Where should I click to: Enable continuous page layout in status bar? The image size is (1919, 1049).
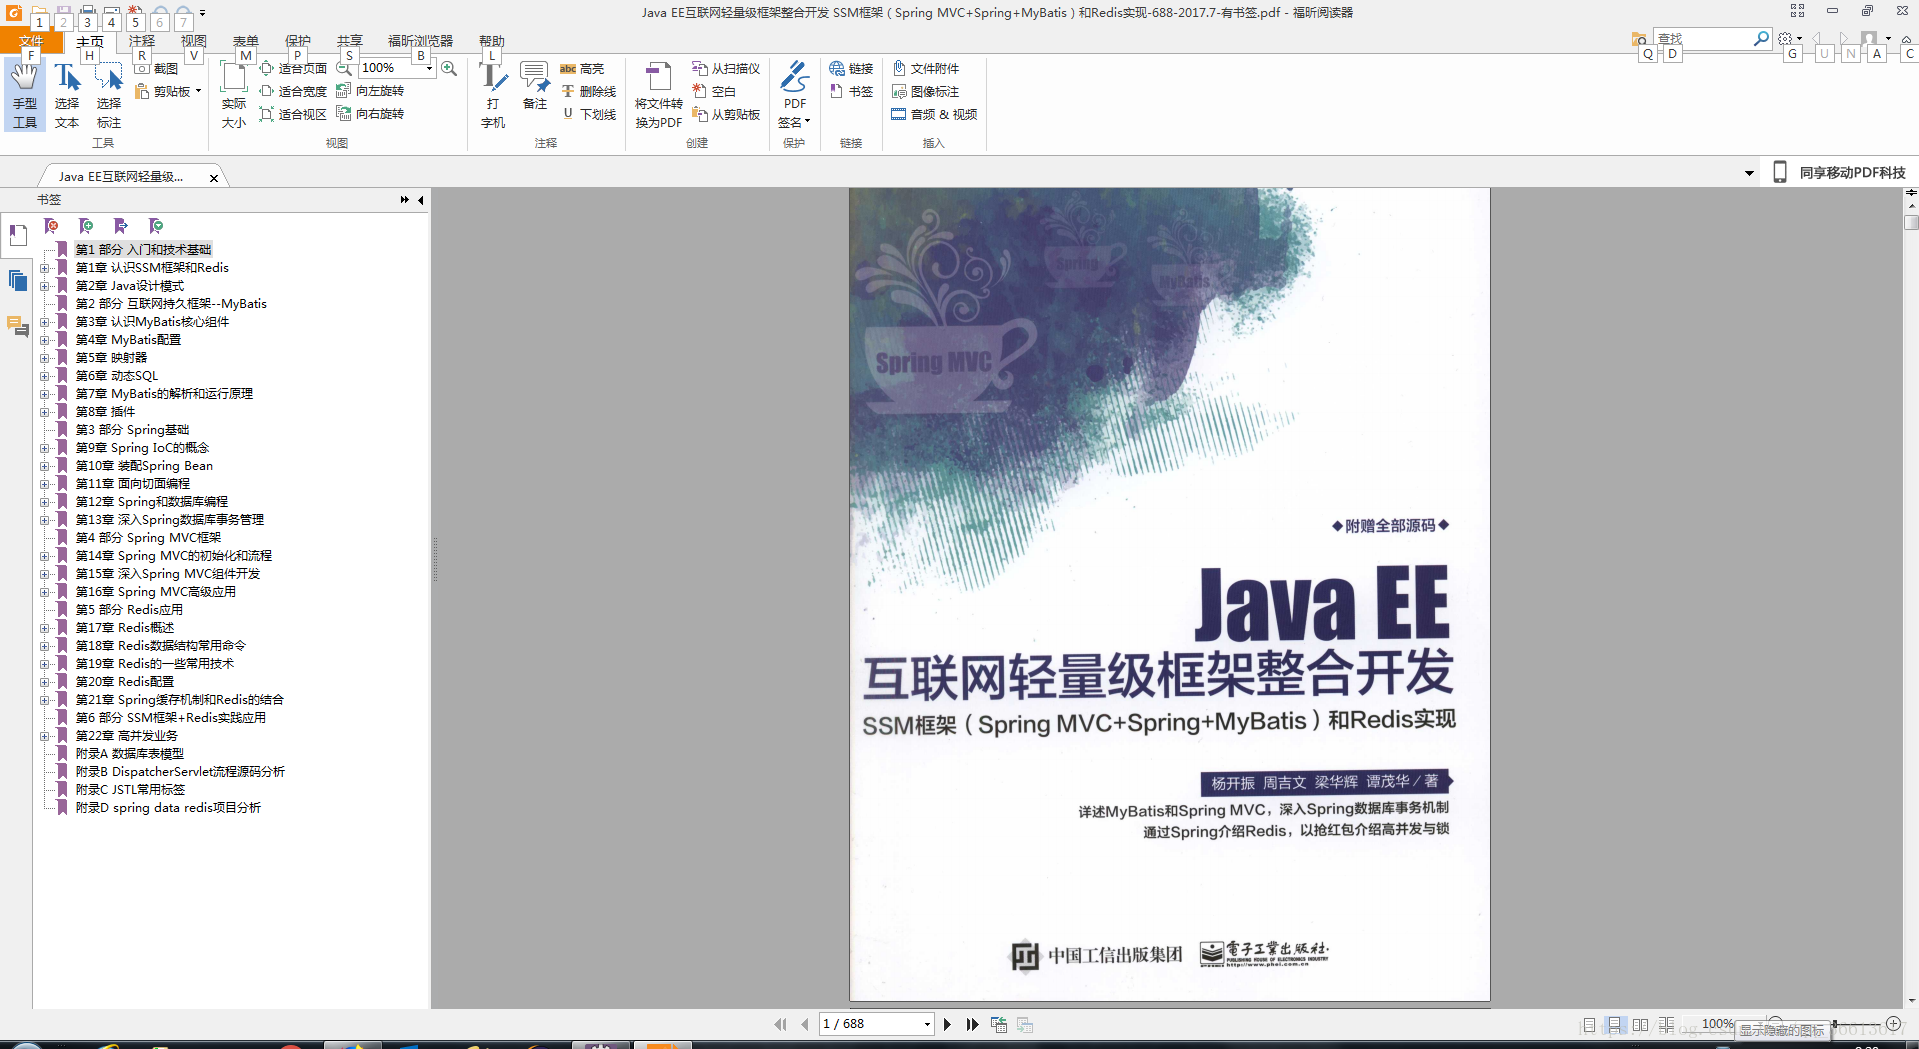(1614, 1025)
